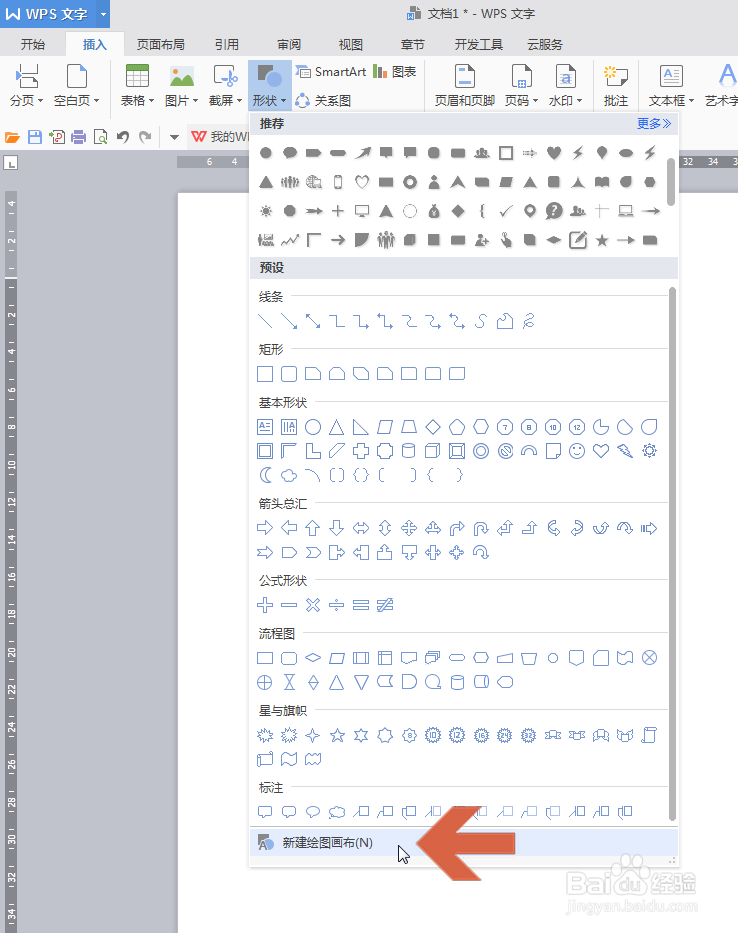Choose the cloud shape in 基本形状
The height and width of the screenshot is (933, 738).
pos(289,475)
